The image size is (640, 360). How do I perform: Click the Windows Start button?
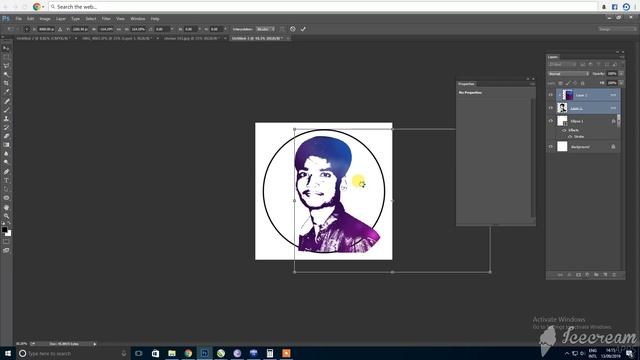pyautogui.click(x=7, y=353)
